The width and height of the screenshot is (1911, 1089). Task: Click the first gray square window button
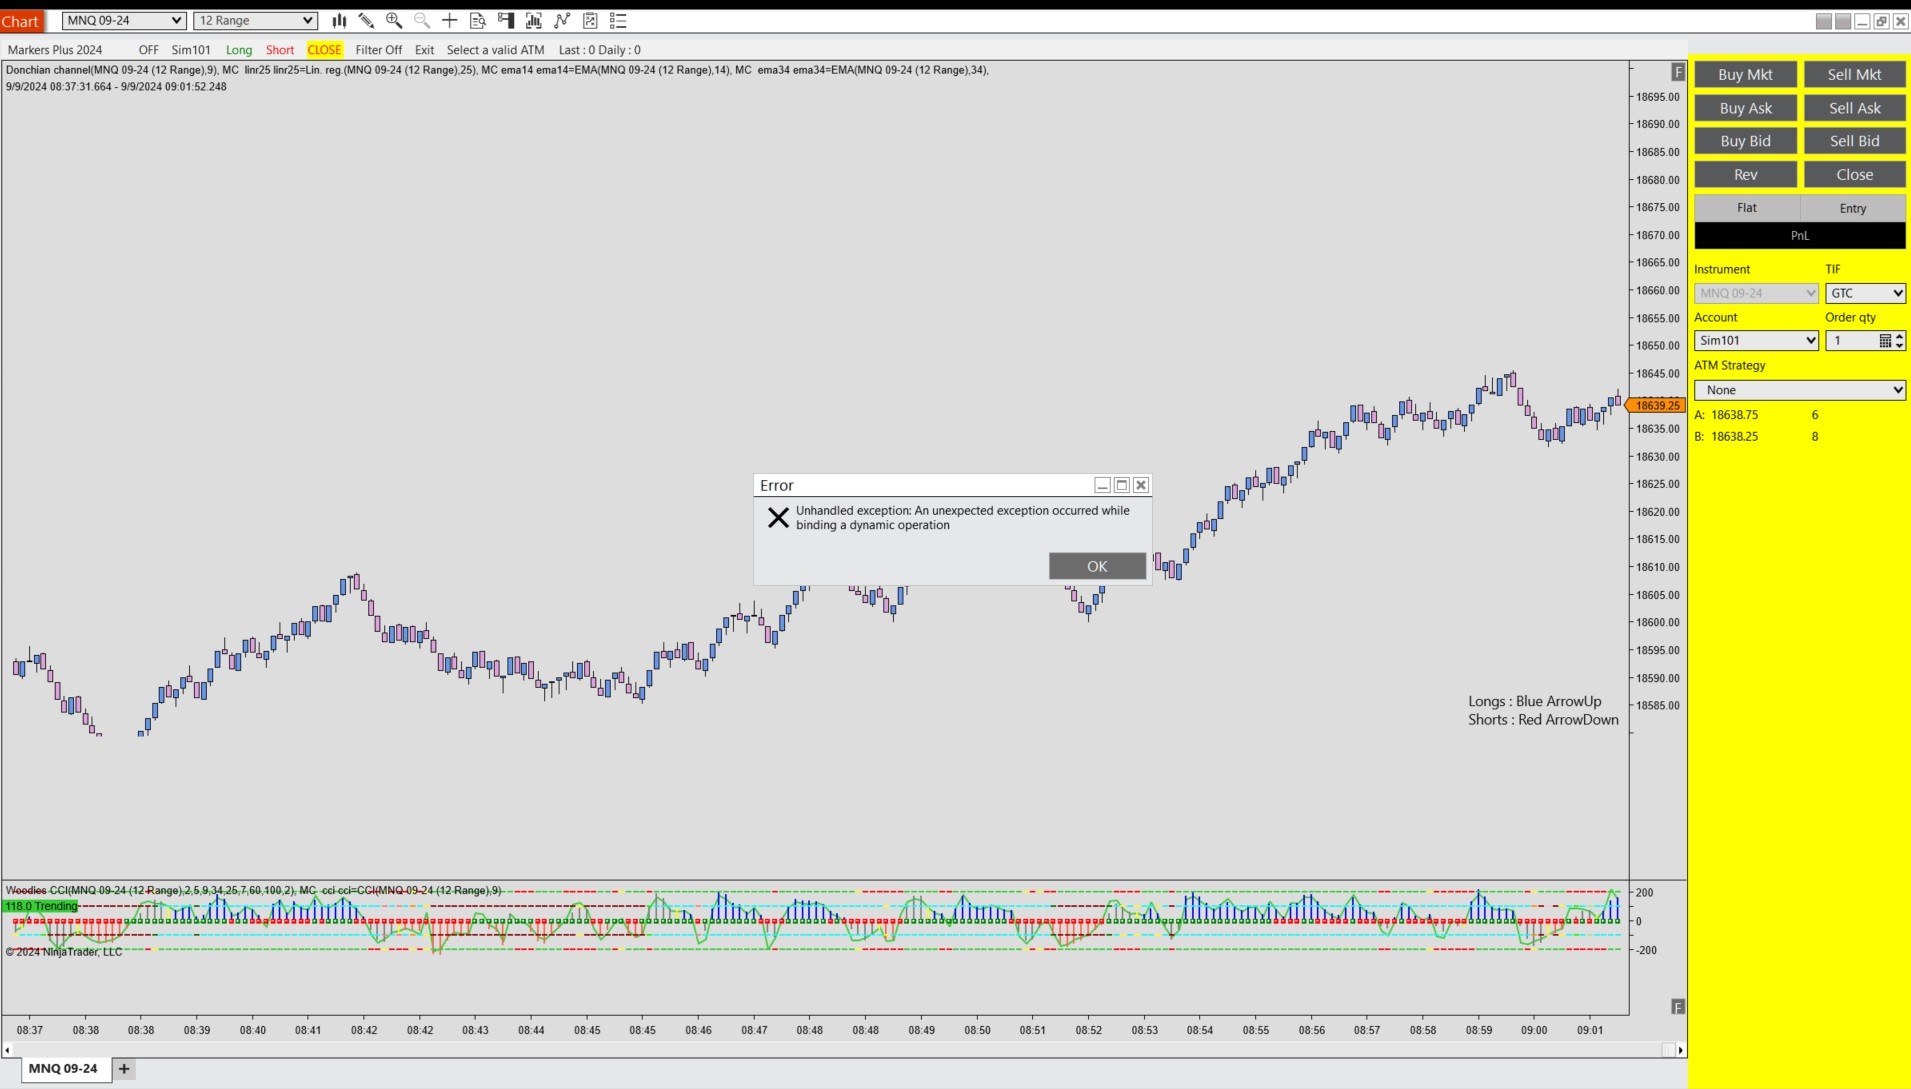click(1824, 21)
